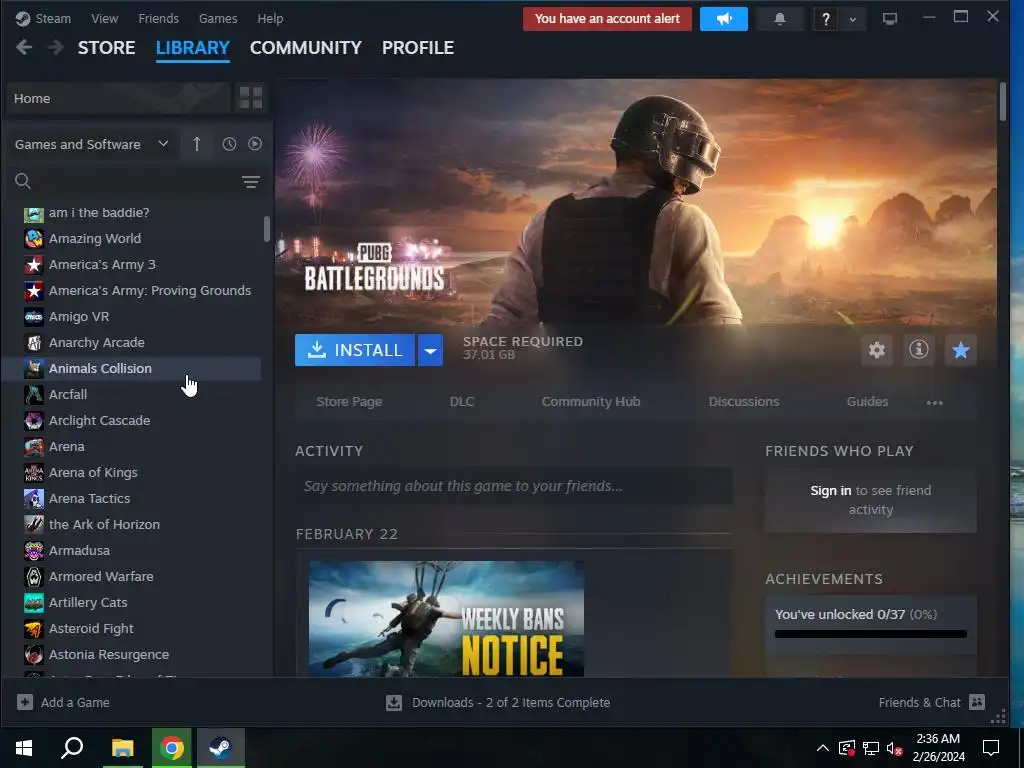Click the Arclight Cascade game icon

tap(34, 421)
